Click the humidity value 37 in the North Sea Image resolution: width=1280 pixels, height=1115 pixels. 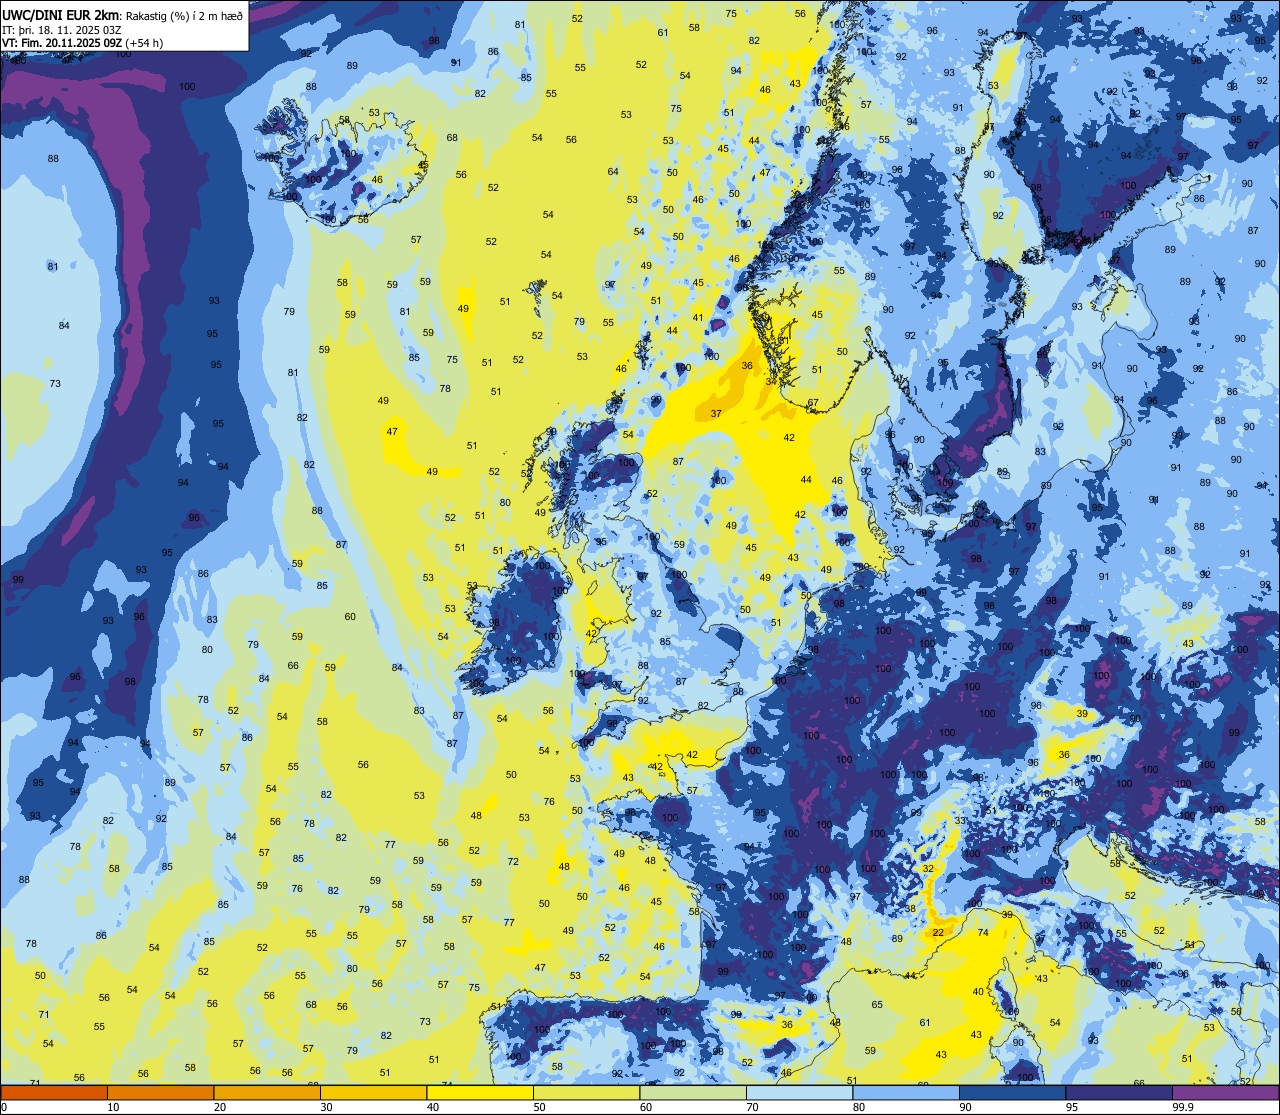click(x=716, y=413)
